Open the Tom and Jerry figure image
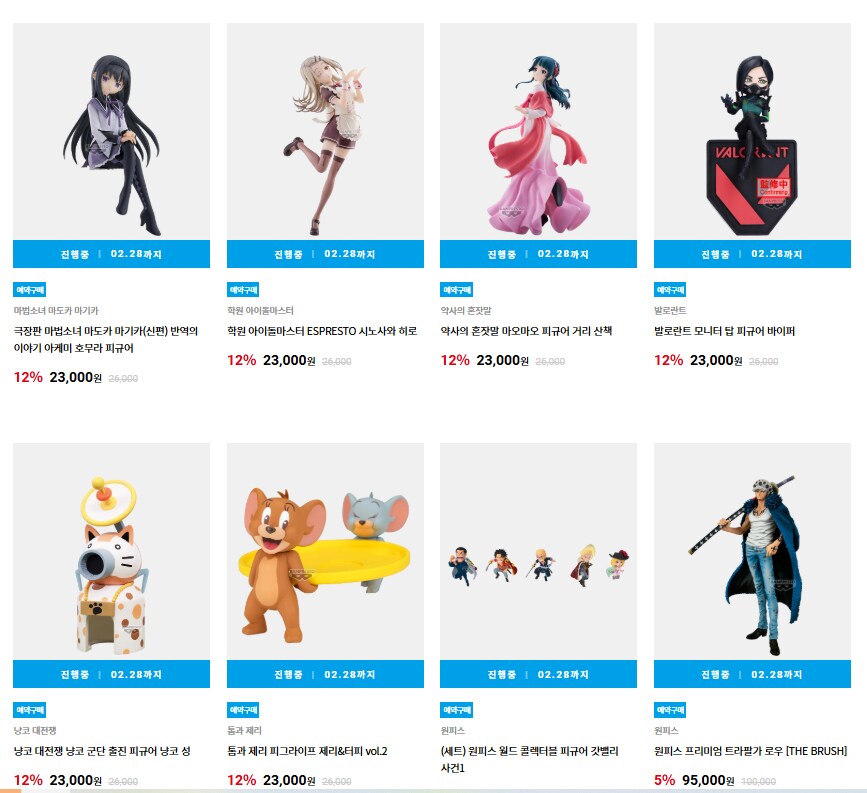The width and height of the screenshot is (867, 793). (x=325, y=551)
